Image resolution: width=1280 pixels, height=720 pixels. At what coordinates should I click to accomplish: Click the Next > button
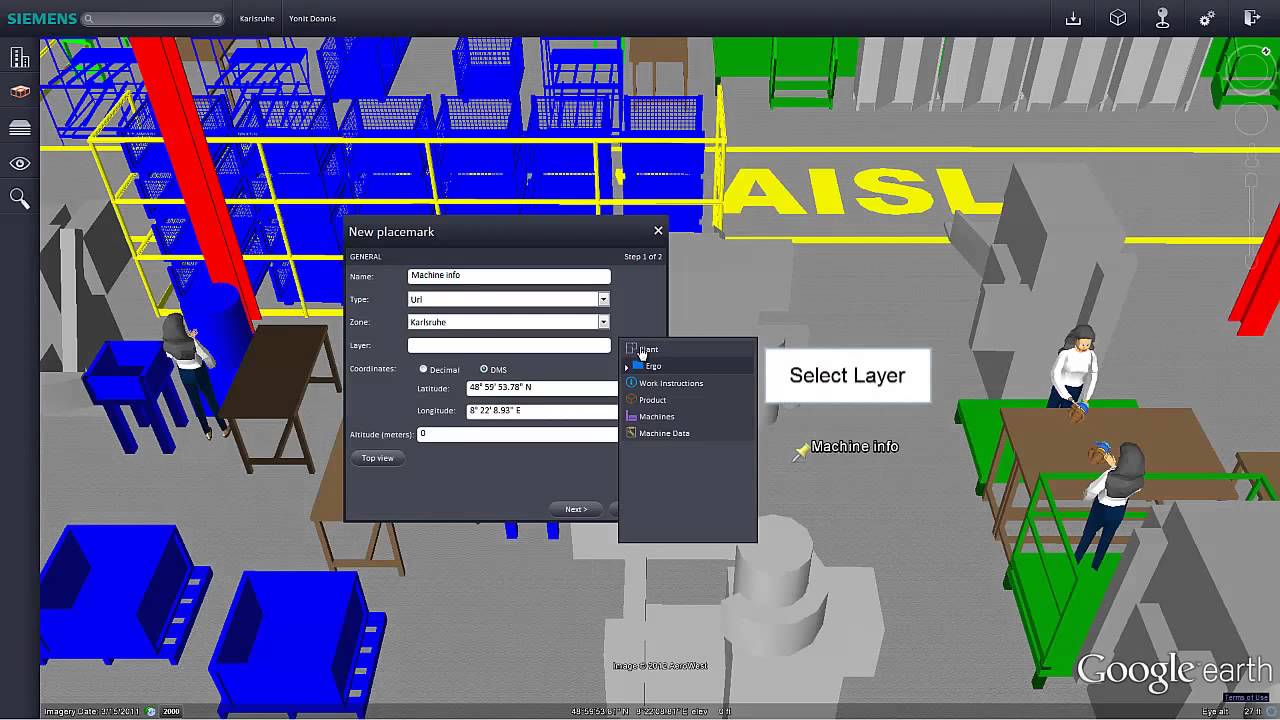[576, 509]
